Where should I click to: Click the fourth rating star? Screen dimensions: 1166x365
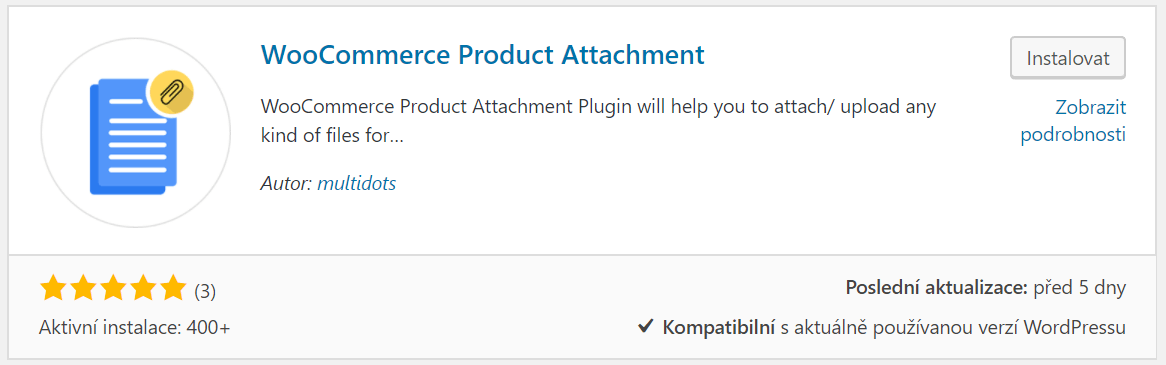coord(142,288)
